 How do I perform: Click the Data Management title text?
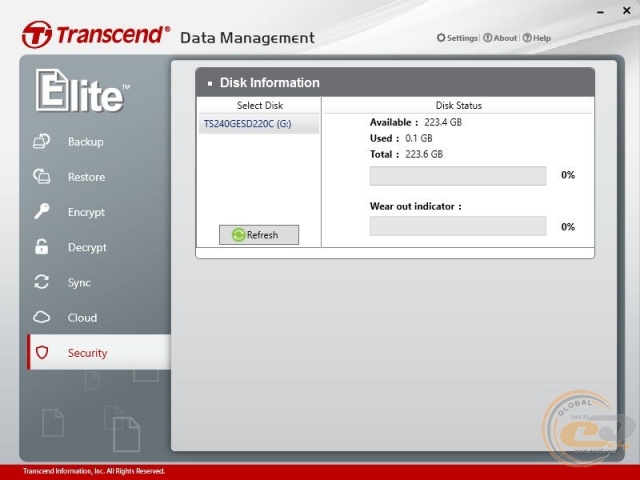(247, 38)
